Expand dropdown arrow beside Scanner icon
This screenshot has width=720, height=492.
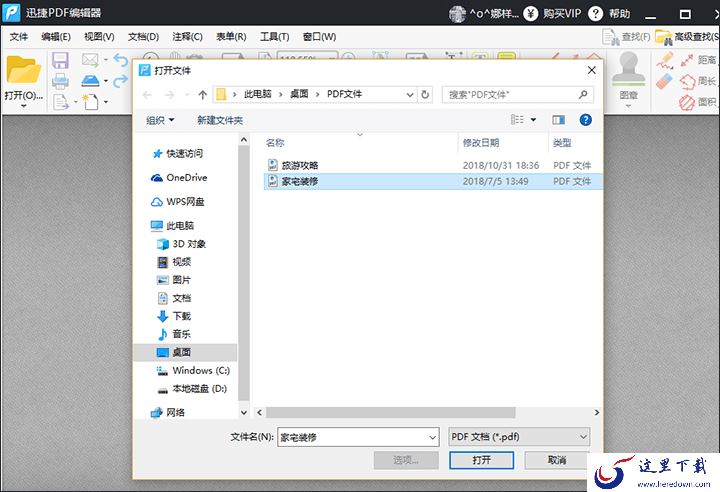pyautogui.click(x=106, y=81)
